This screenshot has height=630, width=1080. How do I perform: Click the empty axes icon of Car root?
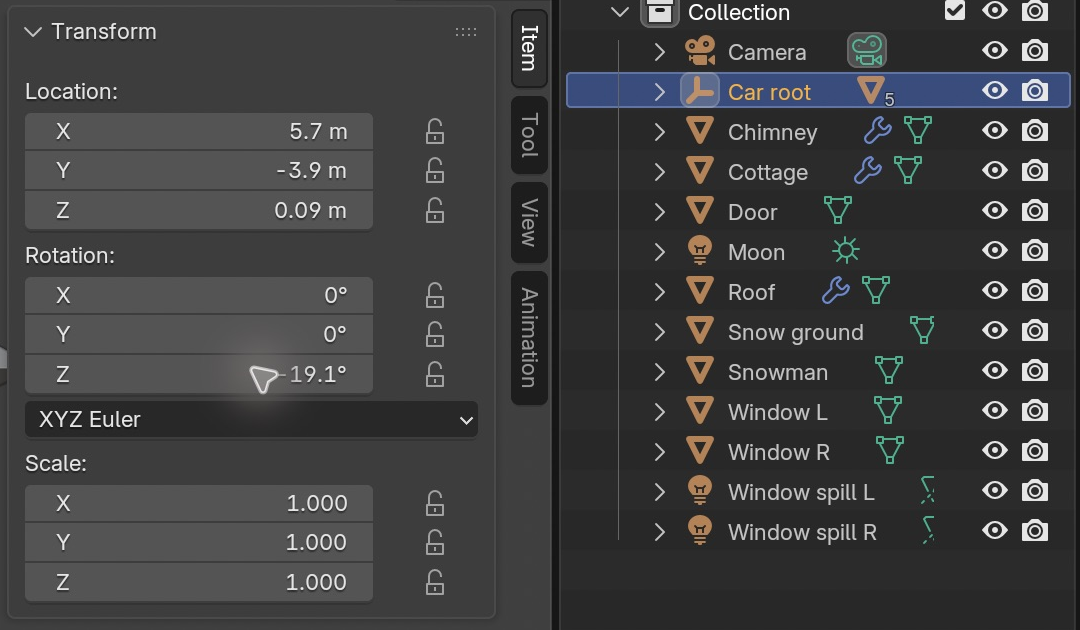(700, 92)
